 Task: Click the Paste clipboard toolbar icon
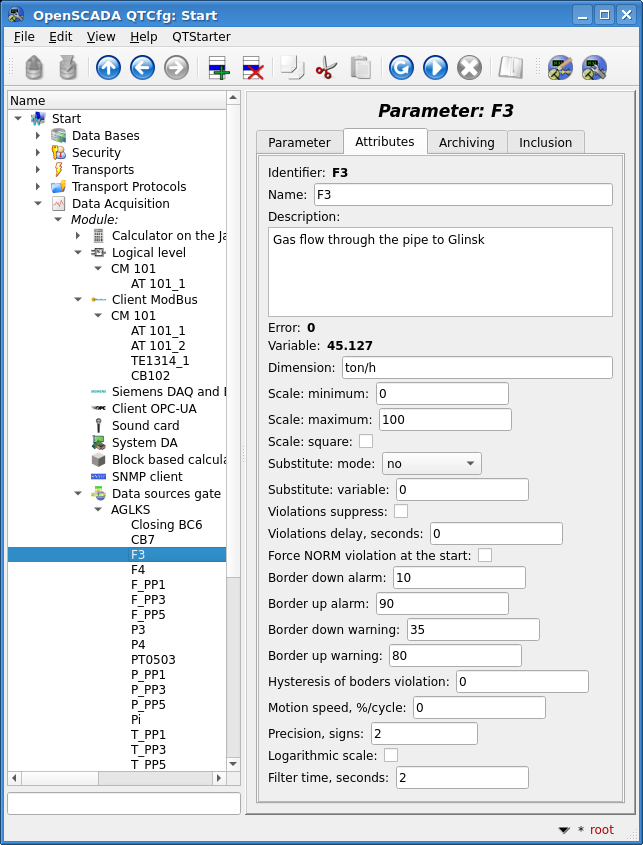coord(360,68)
